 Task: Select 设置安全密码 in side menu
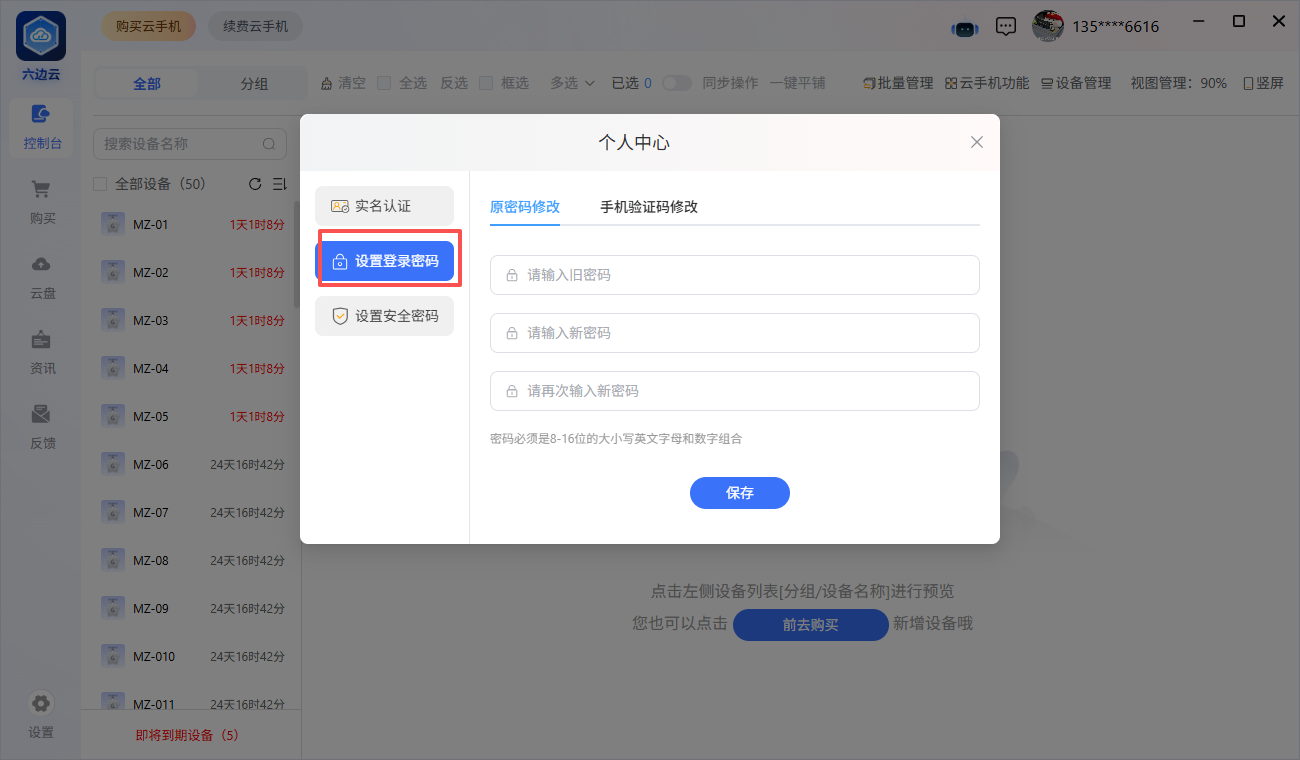384,316
